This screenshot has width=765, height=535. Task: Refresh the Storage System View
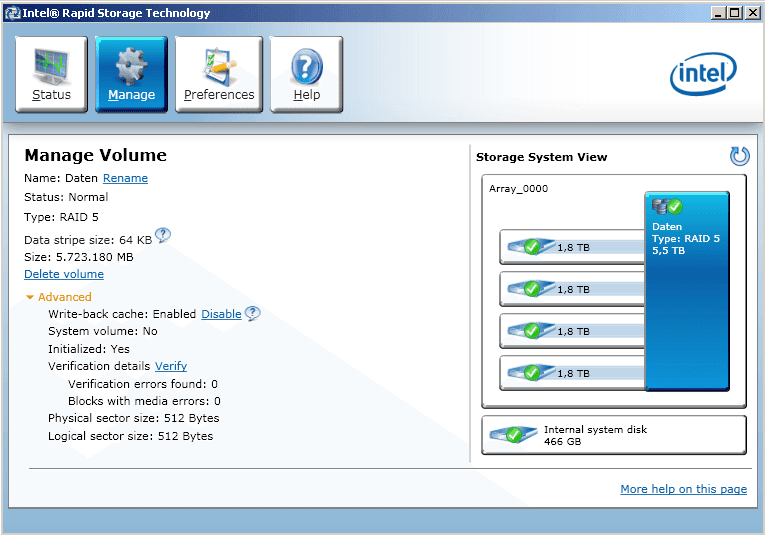click(x=740, y=157)
